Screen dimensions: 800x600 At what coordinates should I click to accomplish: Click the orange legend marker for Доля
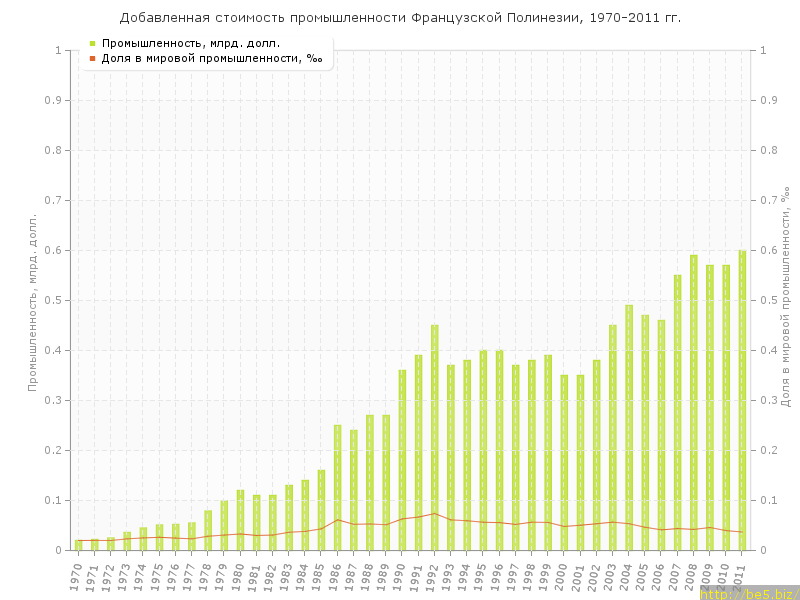point(93,58)
